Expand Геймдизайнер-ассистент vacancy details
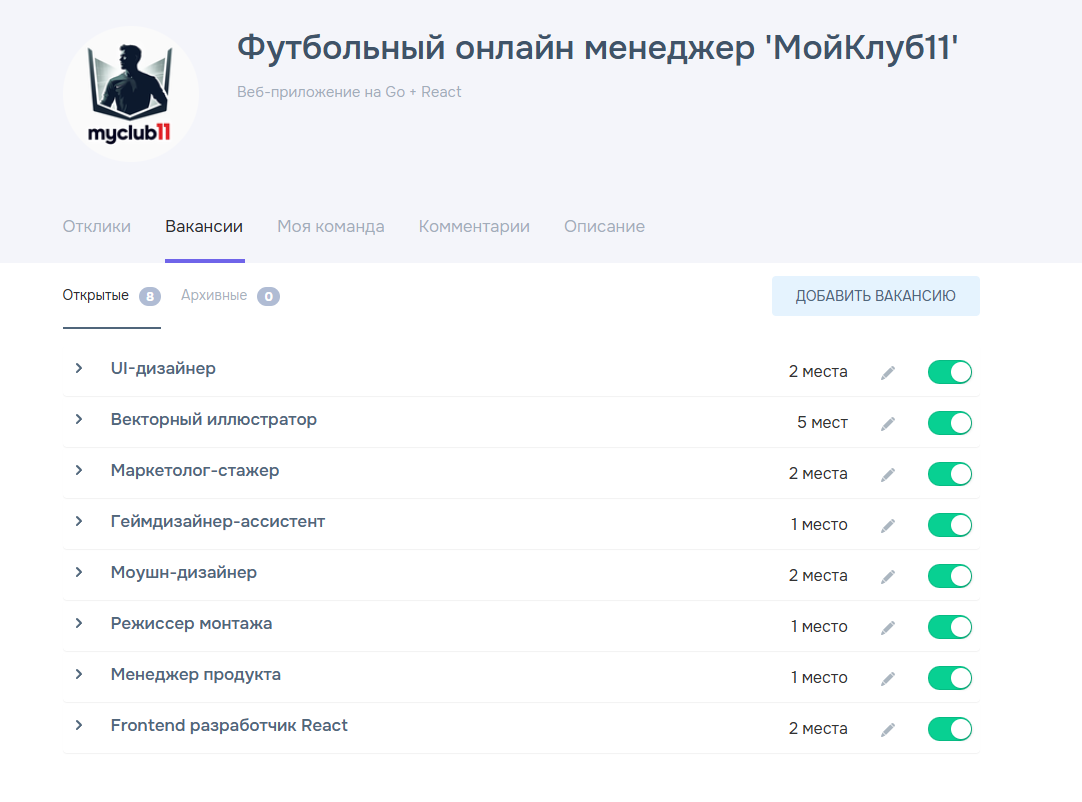Viewport: 1082px width, 802px height. (x=79, y=521)
